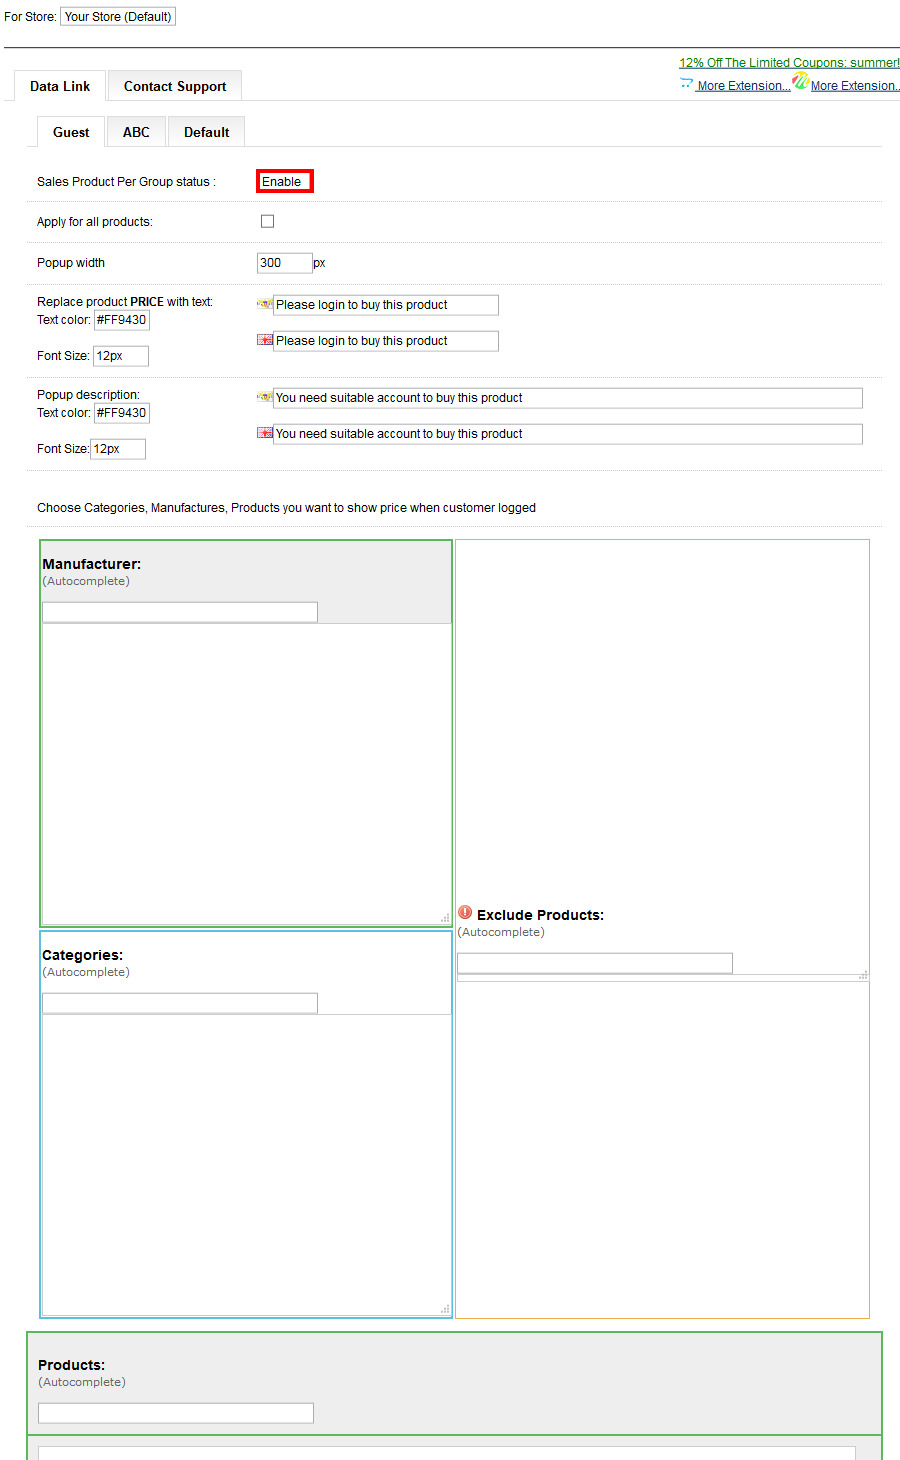Click the colorful striped icon before second More Extension
Viewport: 900px width, 1460px height.
tap(800, 81)
